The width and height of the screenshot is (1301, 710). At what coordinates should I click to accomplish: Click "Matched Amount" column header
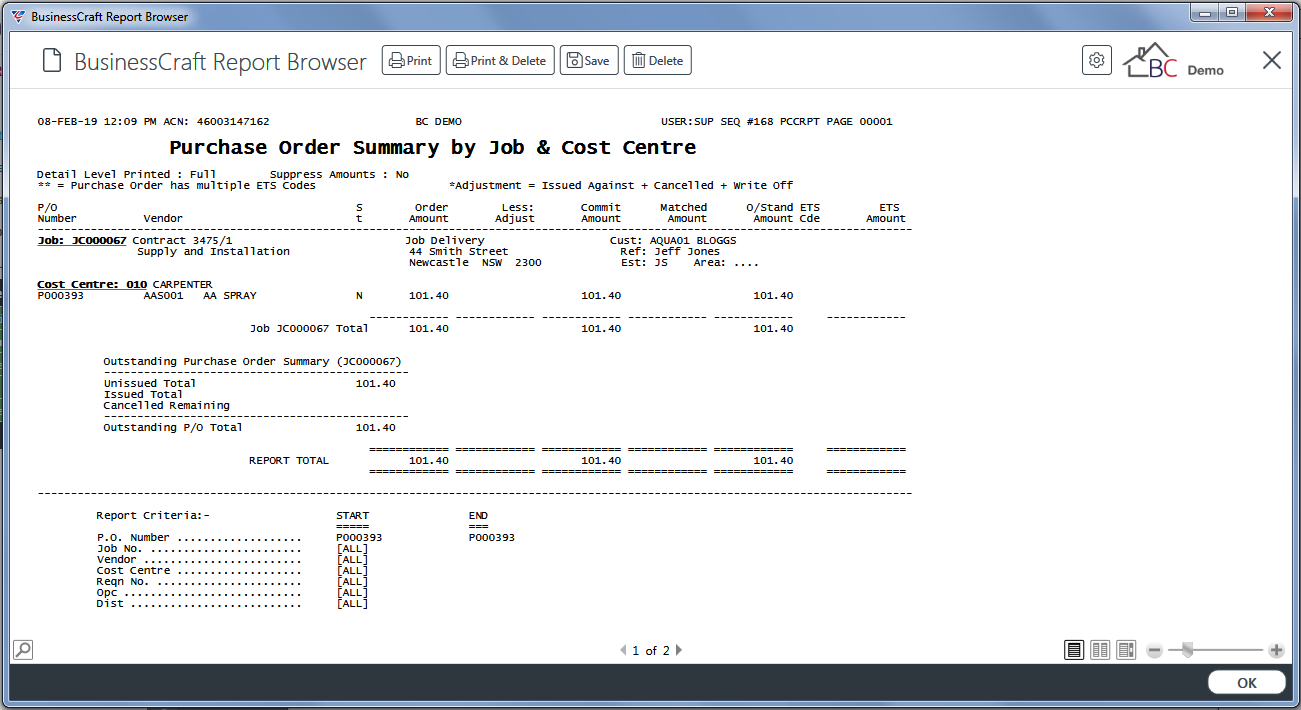tap(684, 213)
